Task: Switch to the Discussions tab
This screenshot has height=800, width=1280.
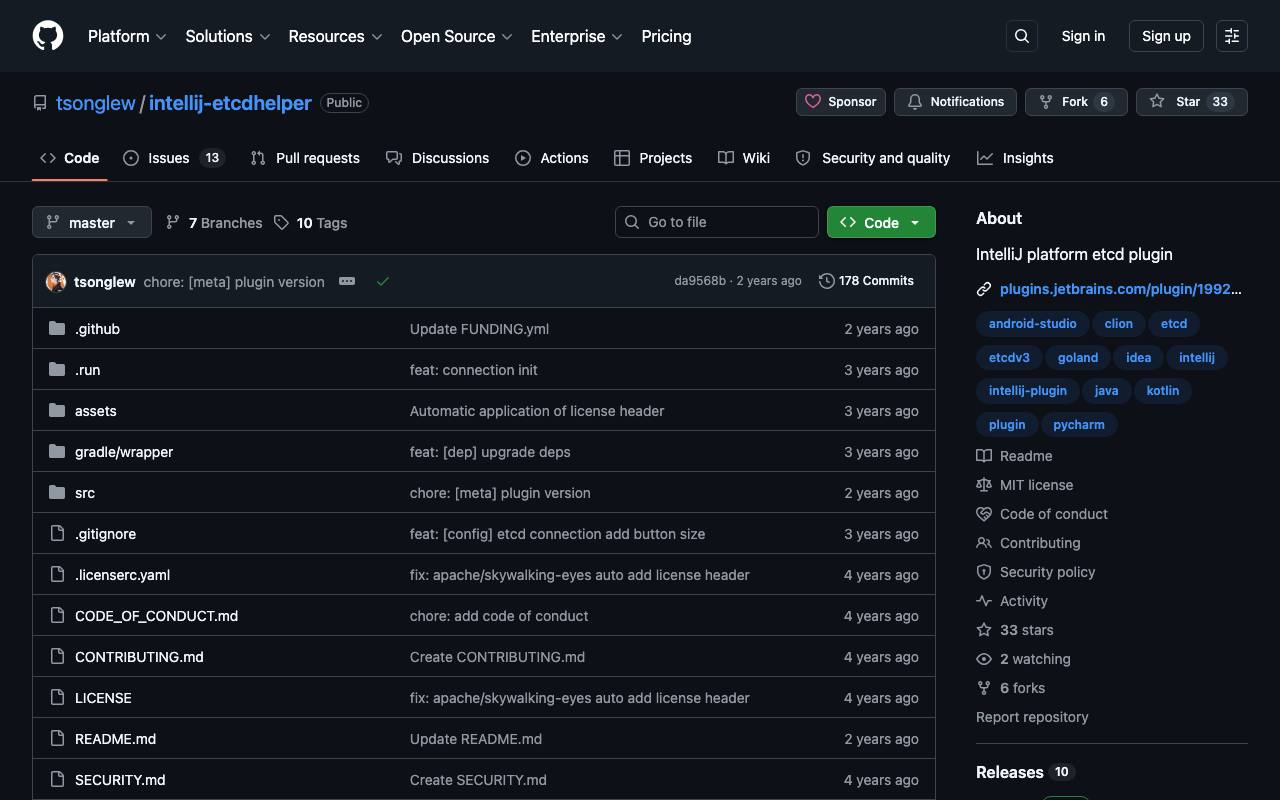Action: click(x=437, y=158)
